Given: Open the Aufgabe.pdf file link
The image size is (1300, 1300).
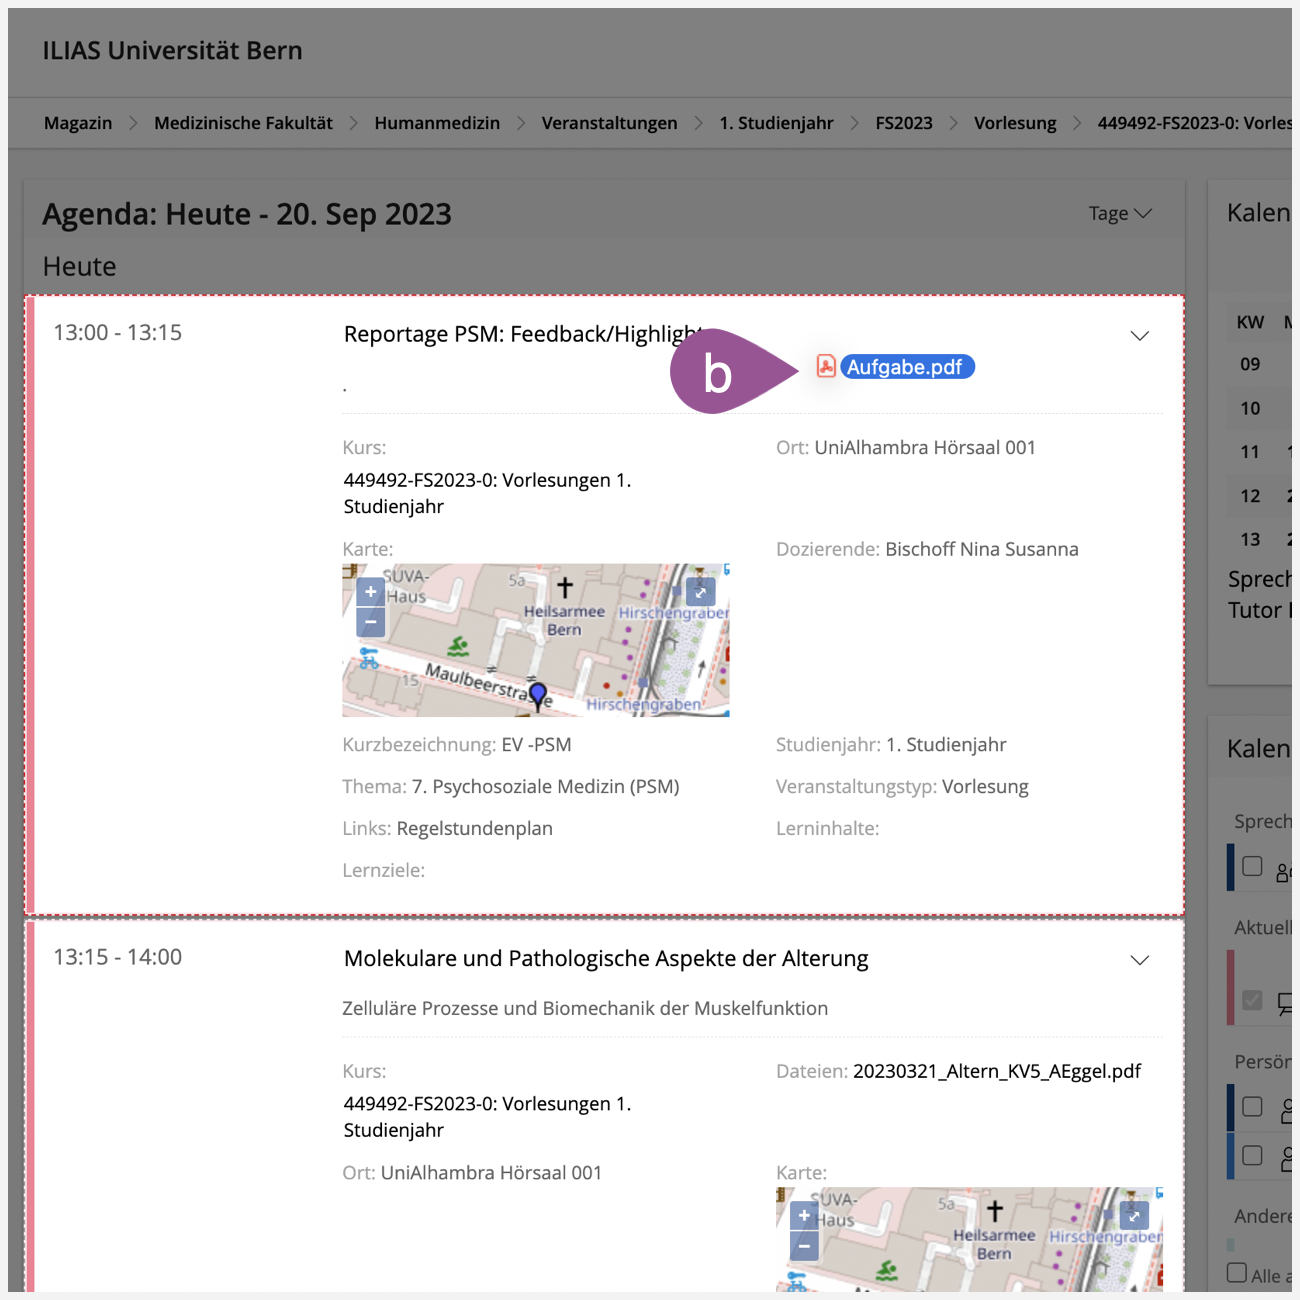Looking at the screenshot, I should pos(904,367).
